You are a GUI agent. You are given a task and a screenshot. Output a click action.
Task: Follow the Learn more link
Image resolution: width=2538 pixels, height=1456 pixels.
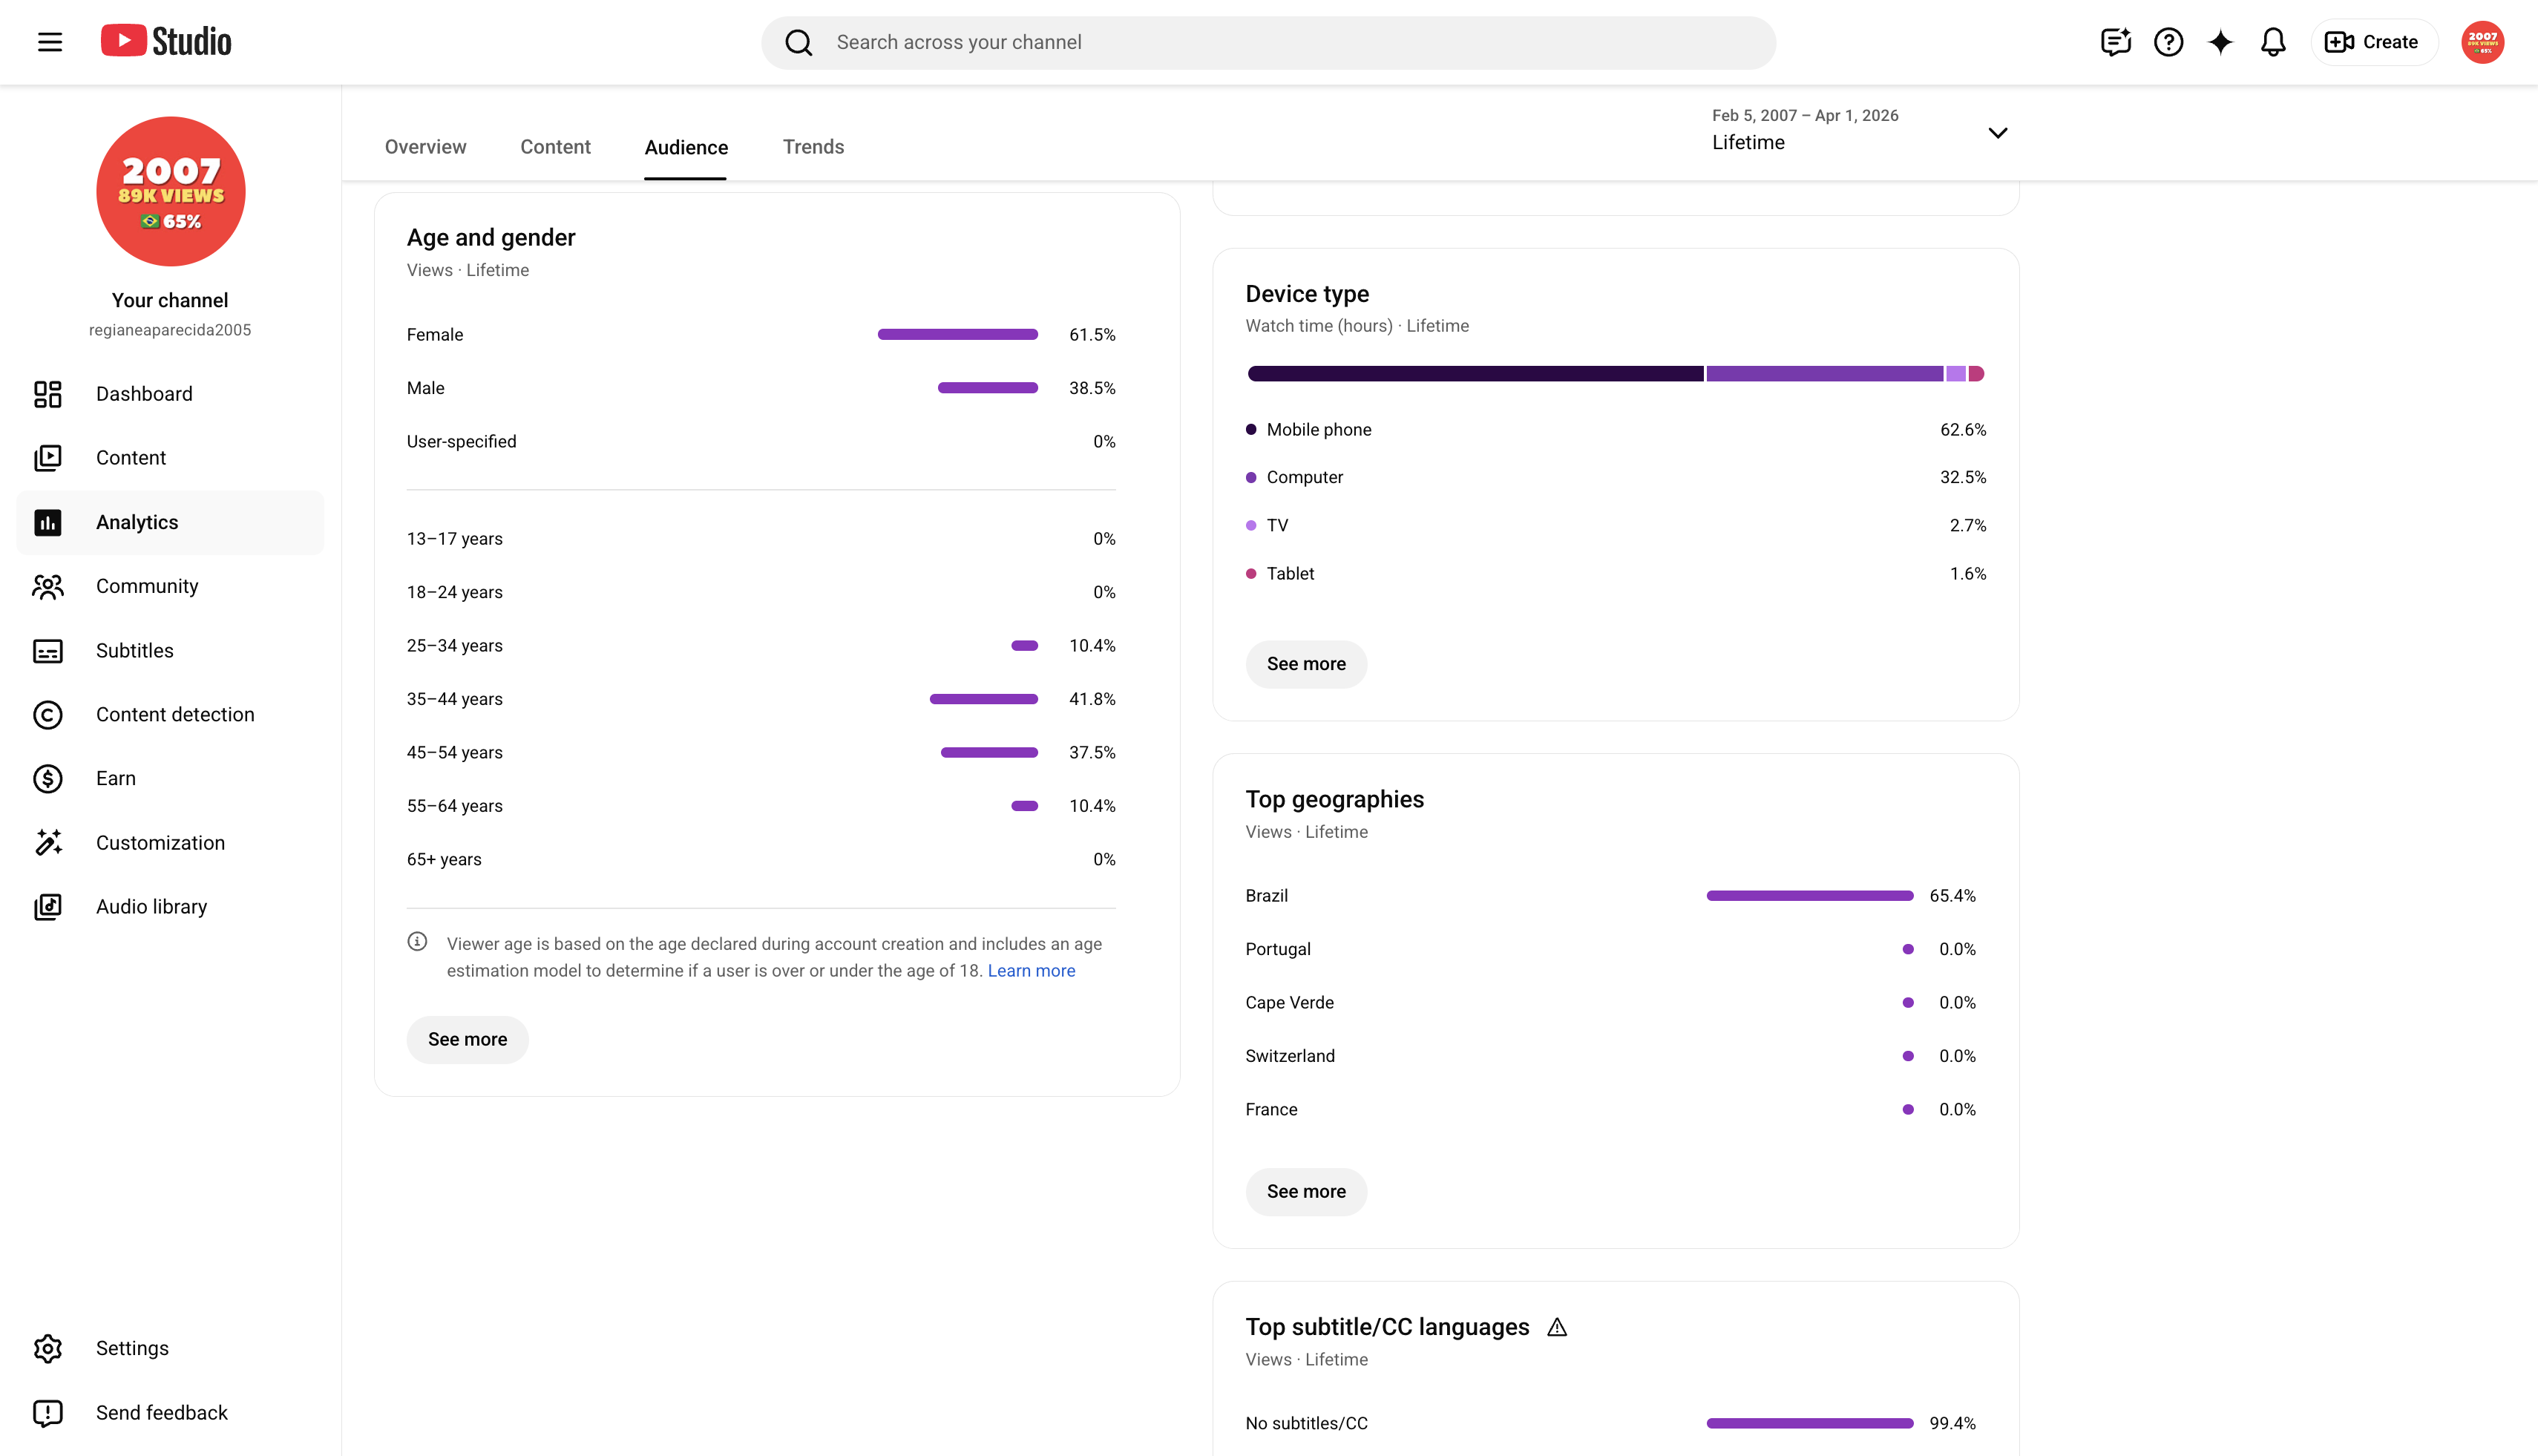point(1031,971)
